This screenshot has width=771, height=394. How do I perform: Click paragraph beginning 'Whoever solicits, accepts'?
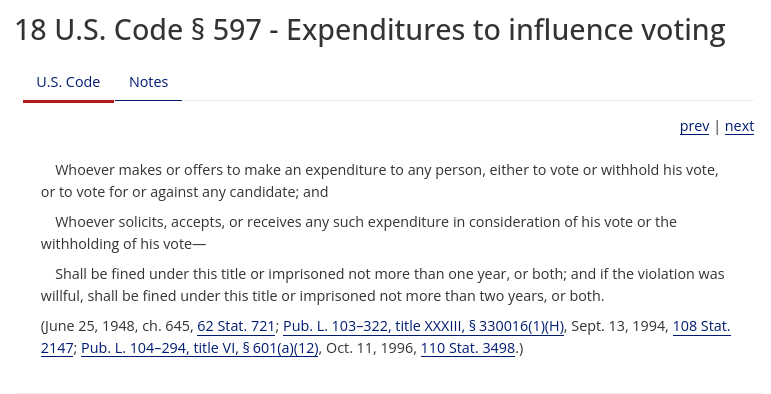[359, 233]
